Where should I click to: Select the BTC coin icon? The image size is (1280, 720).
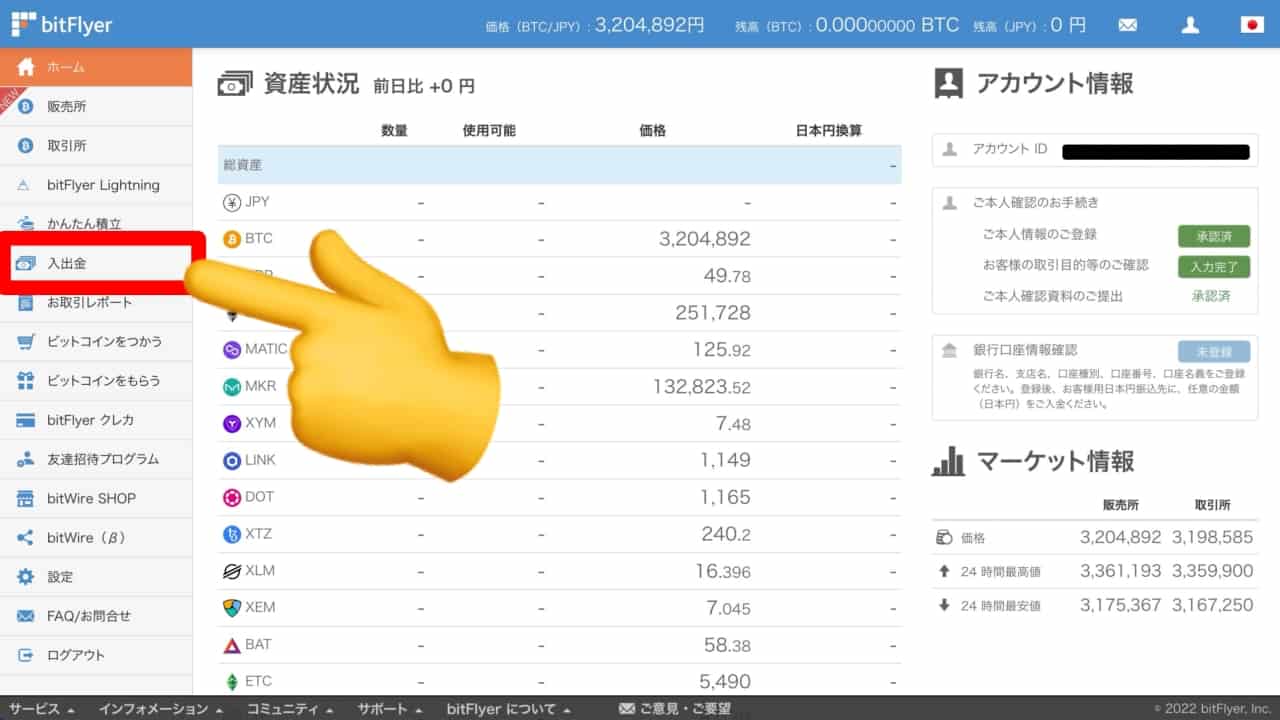tap(232, 239)
